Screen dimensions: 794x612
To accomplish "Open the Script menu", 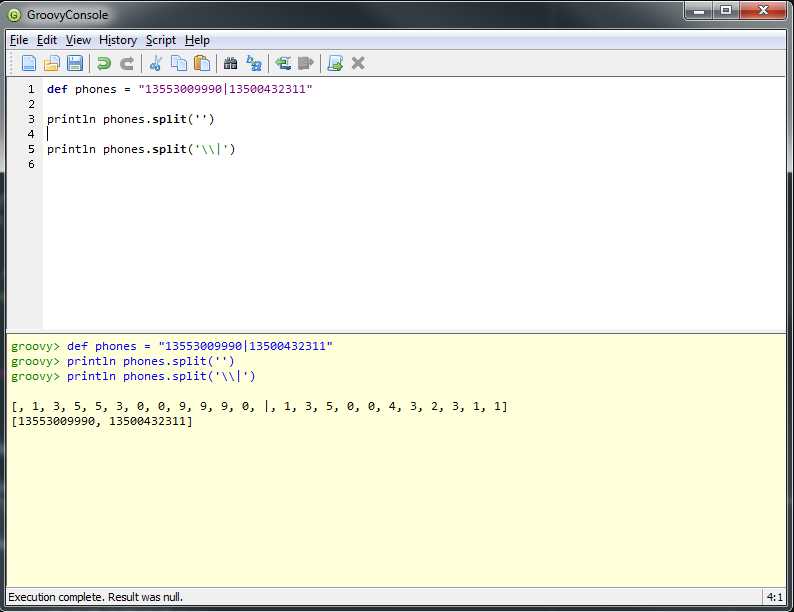I will point(161,40).
